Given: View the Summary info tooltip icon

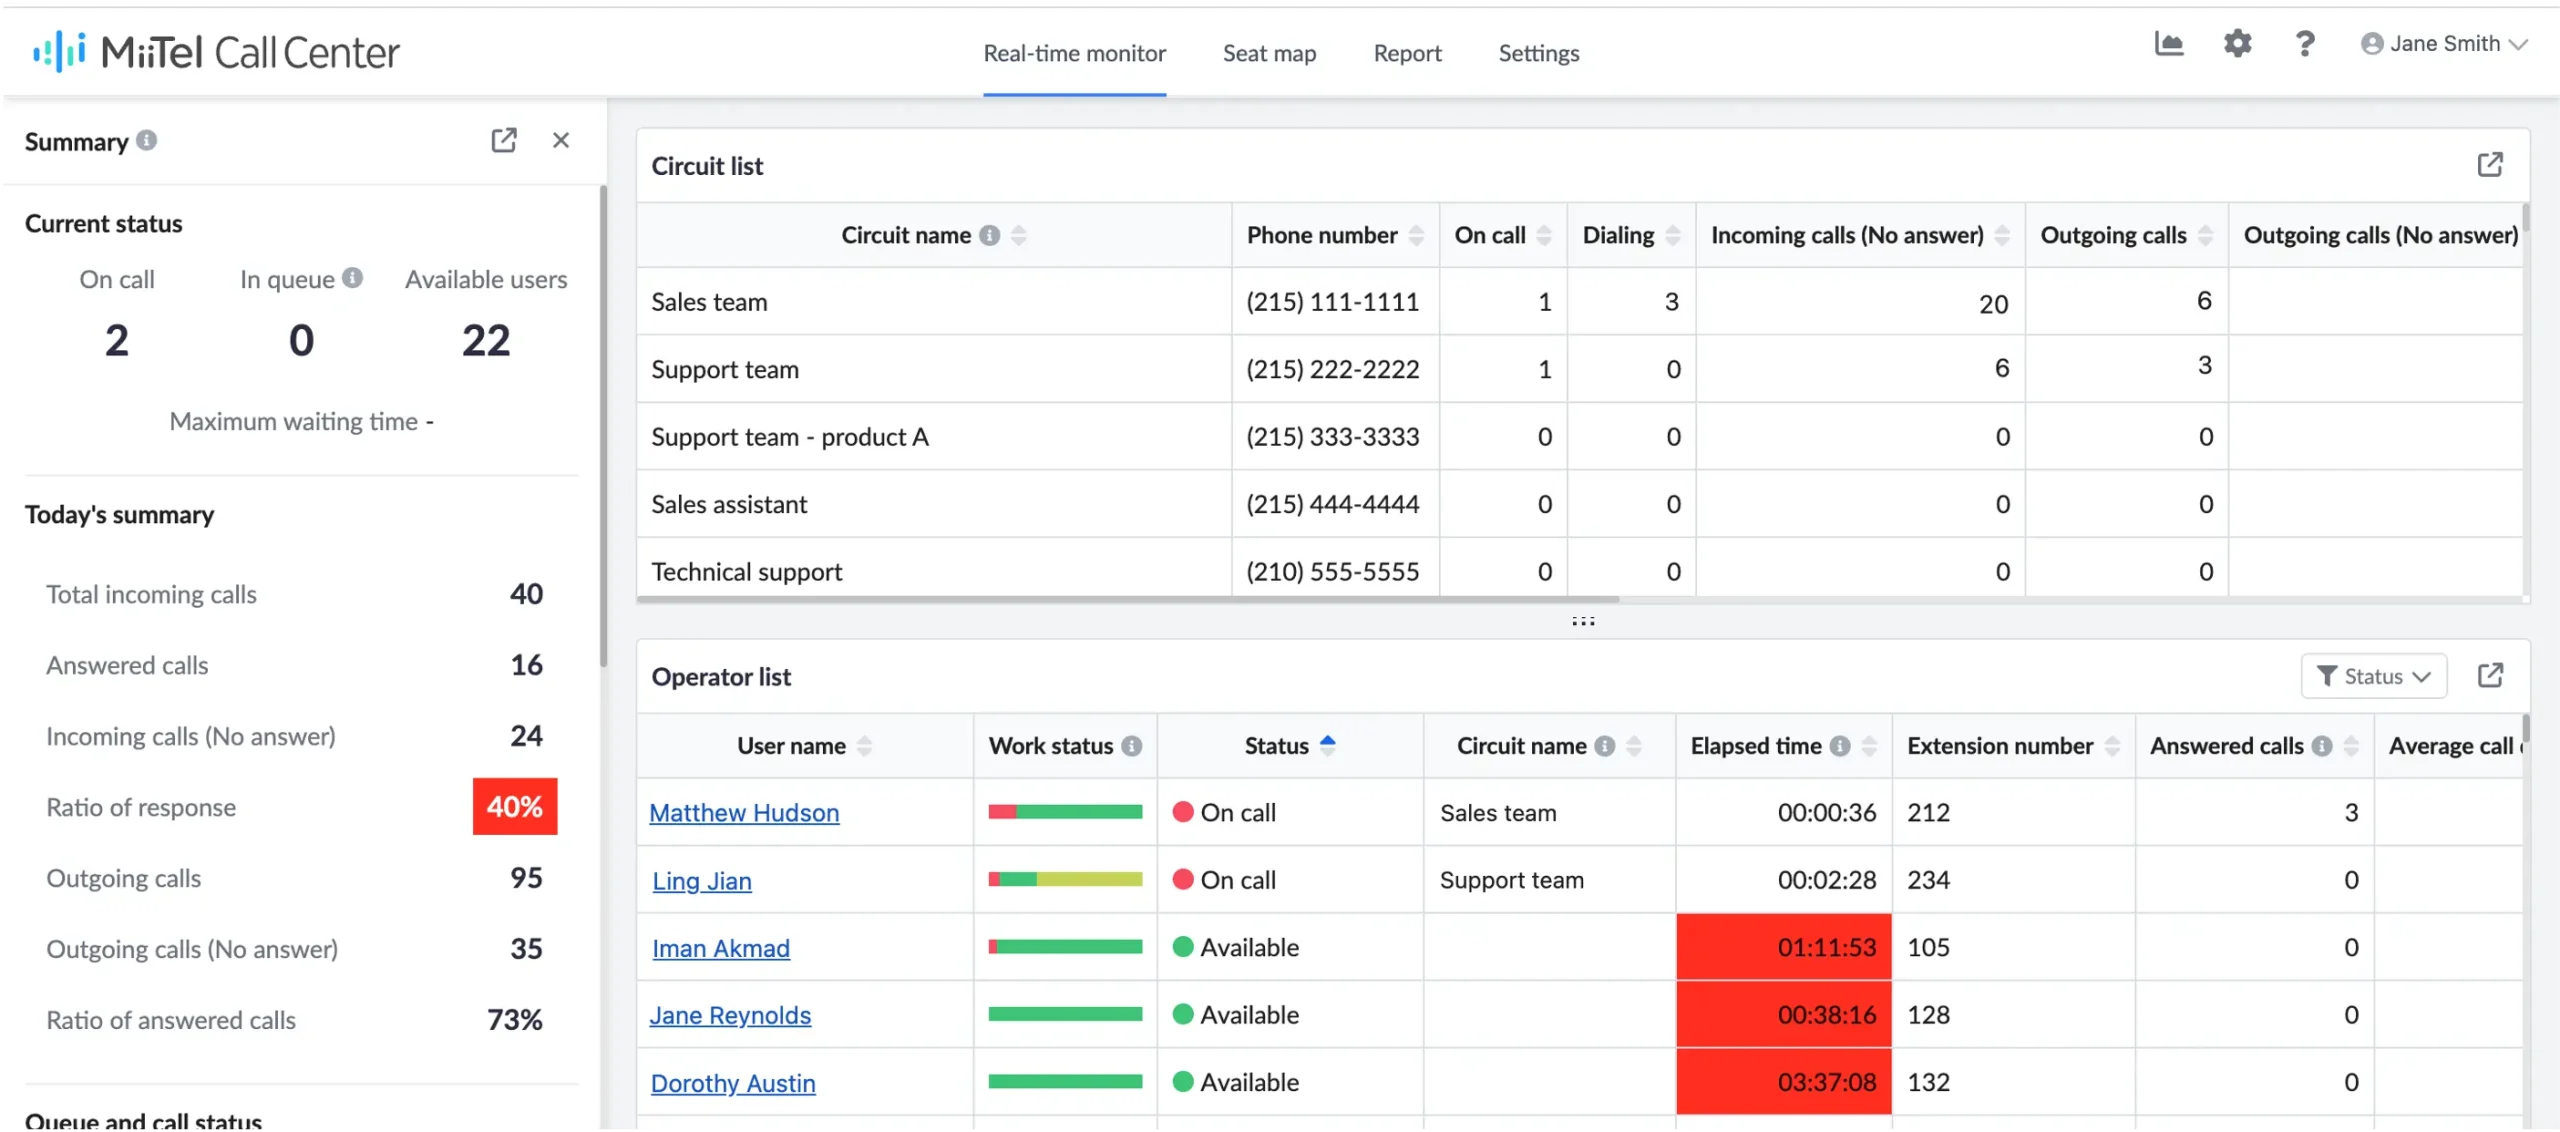Looking at the screenshot, I should coord(146,141).
